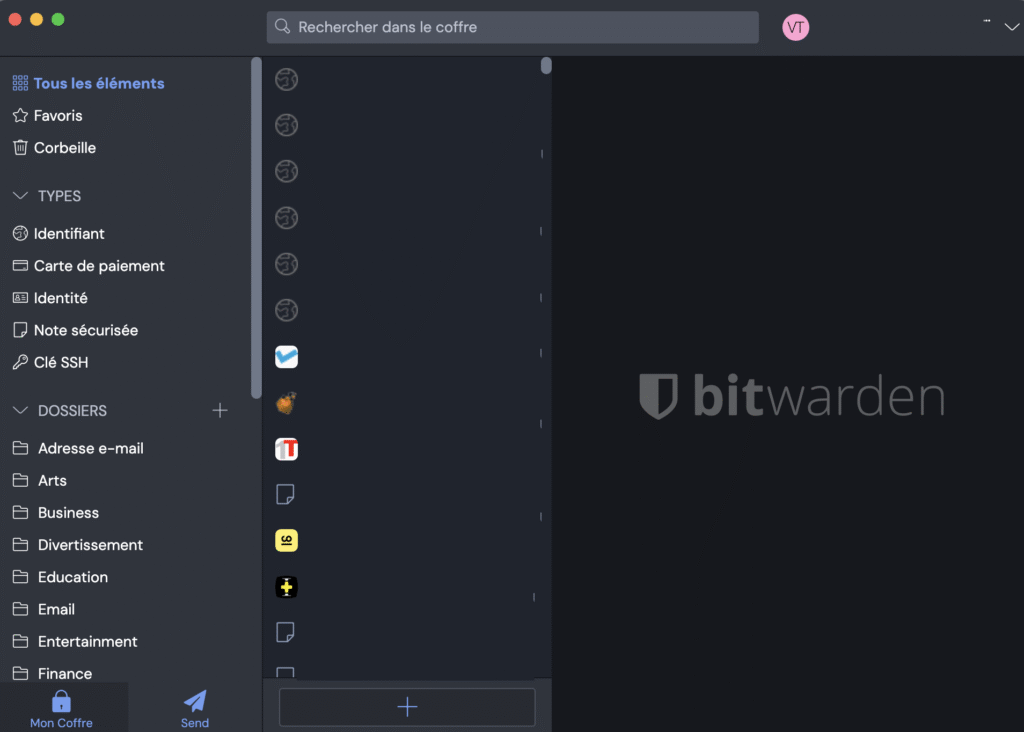
Task: Show Favoris starred items
Action: (48, 116)
